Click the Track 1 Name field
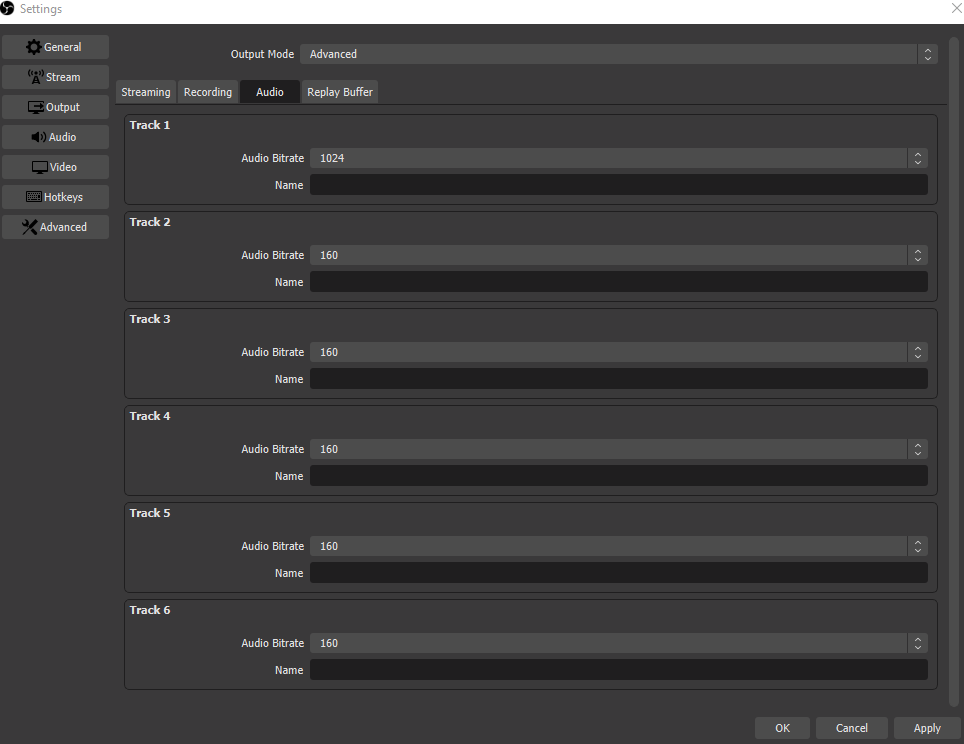 618,185
